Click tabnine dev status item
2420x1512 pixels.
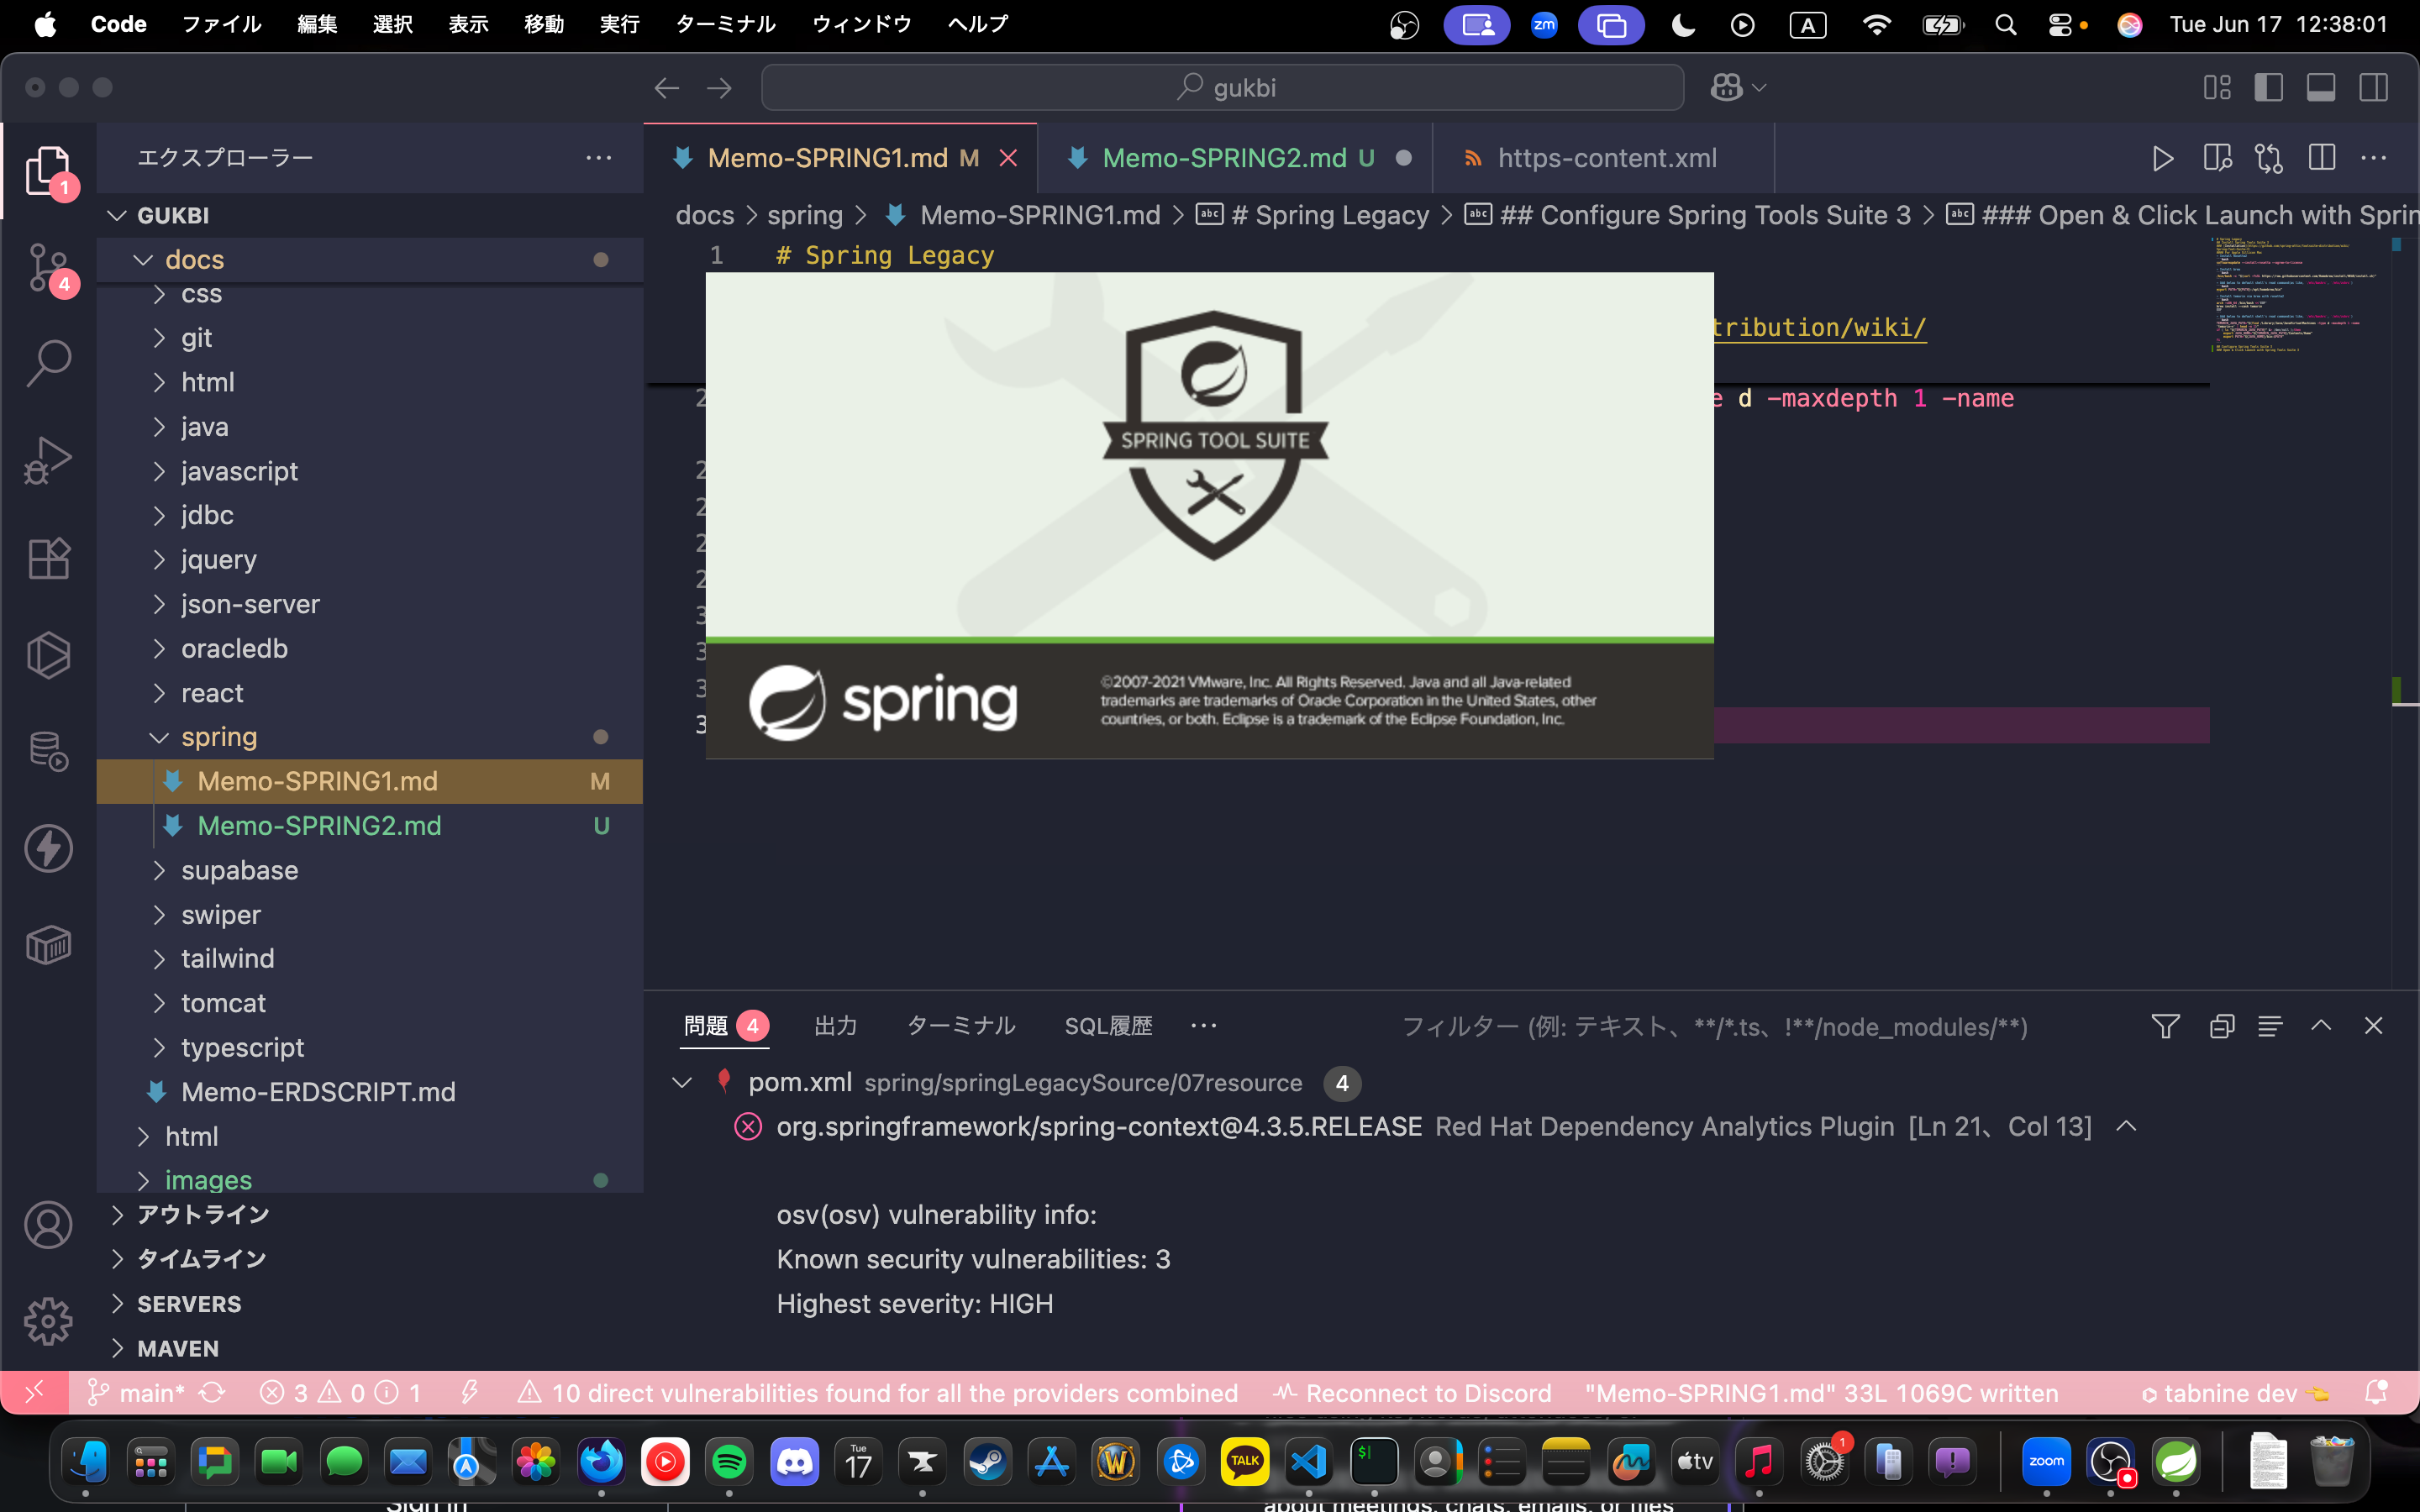pyautogui.click(x=2236, y=1393)
